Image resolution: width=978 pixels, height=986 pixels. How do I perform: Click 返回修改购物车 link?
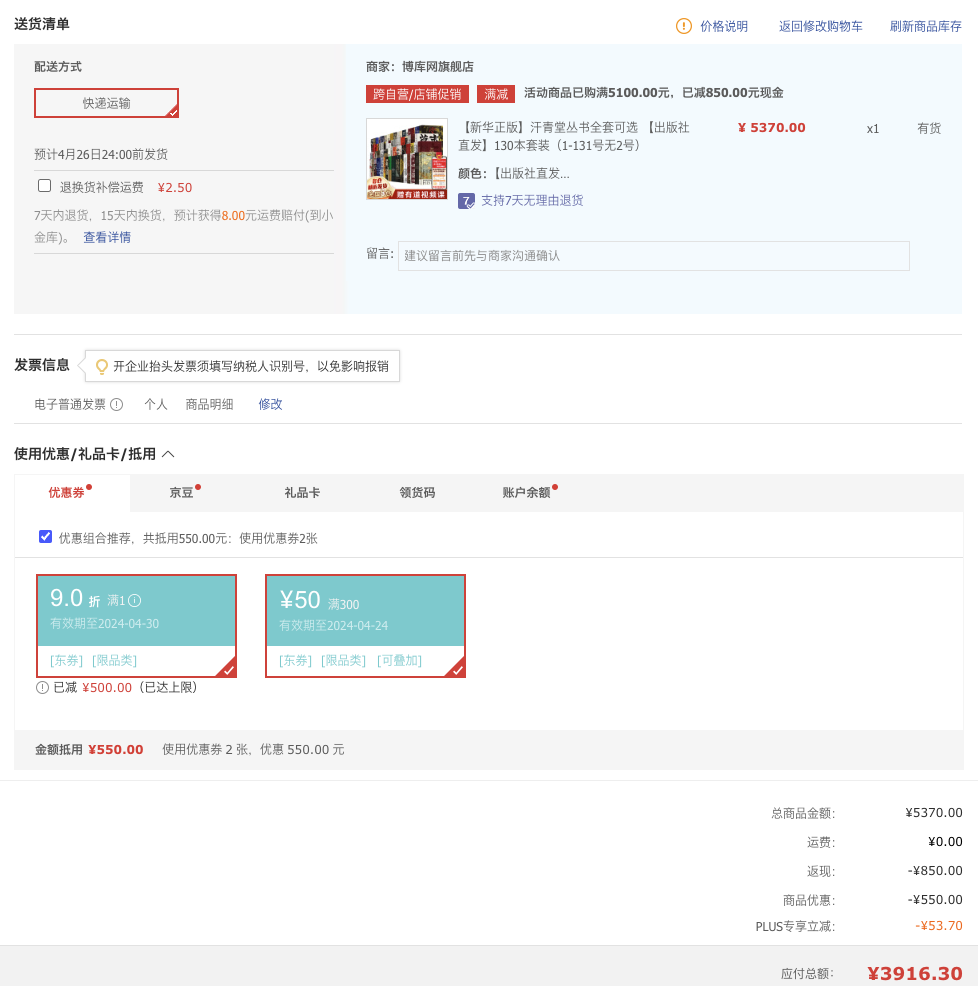tap(820, 26)
